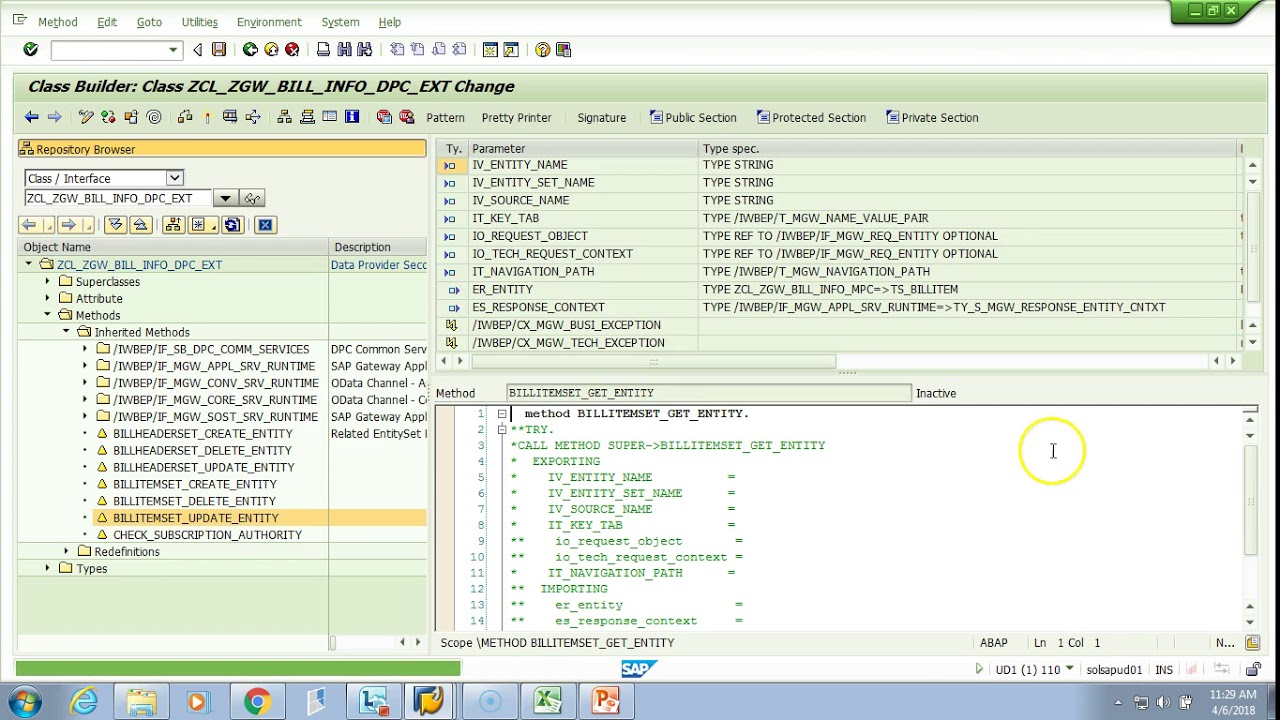Select the CHECK_SUBSCRIPTION_AUTHORITY method
Image resolution: width=1280 pixels, height=720 pixels.
[x=207, y=534]
